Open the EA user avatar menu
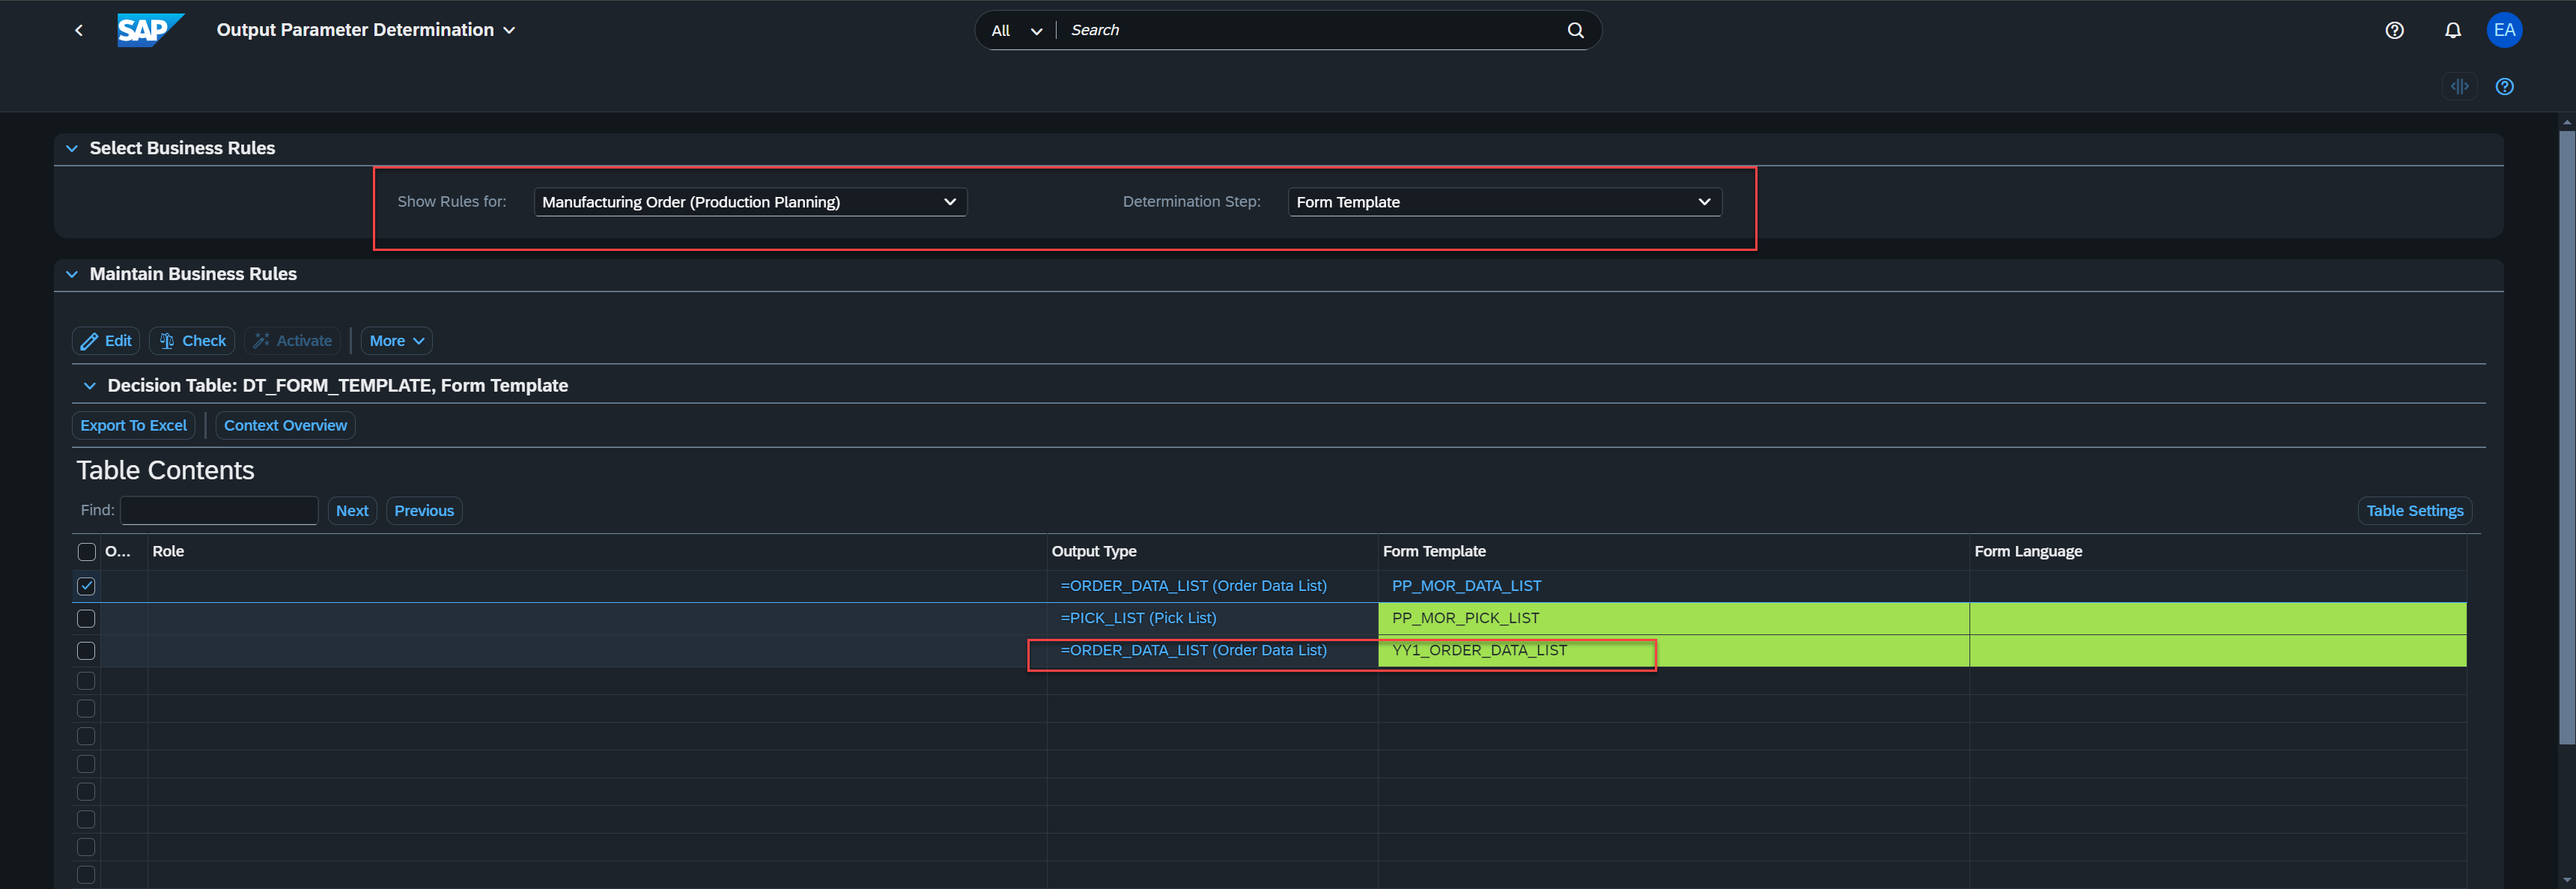Viewport: 2576px width, 889px height. pyautogui.click(x=2504, y=30)
